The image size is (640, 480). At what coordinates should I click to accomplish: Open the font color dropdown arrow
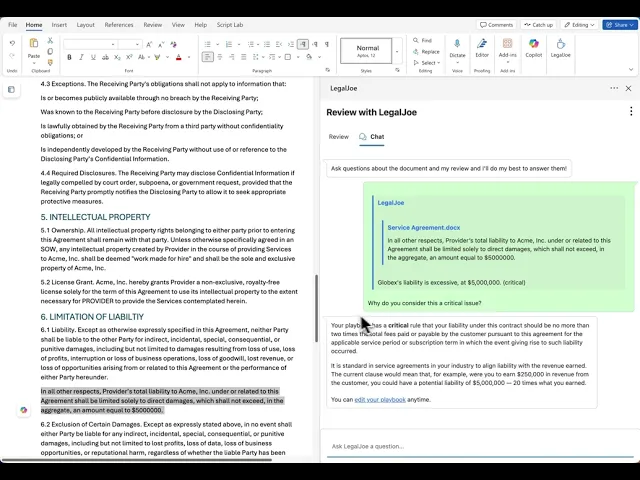[x=189, y=57]
